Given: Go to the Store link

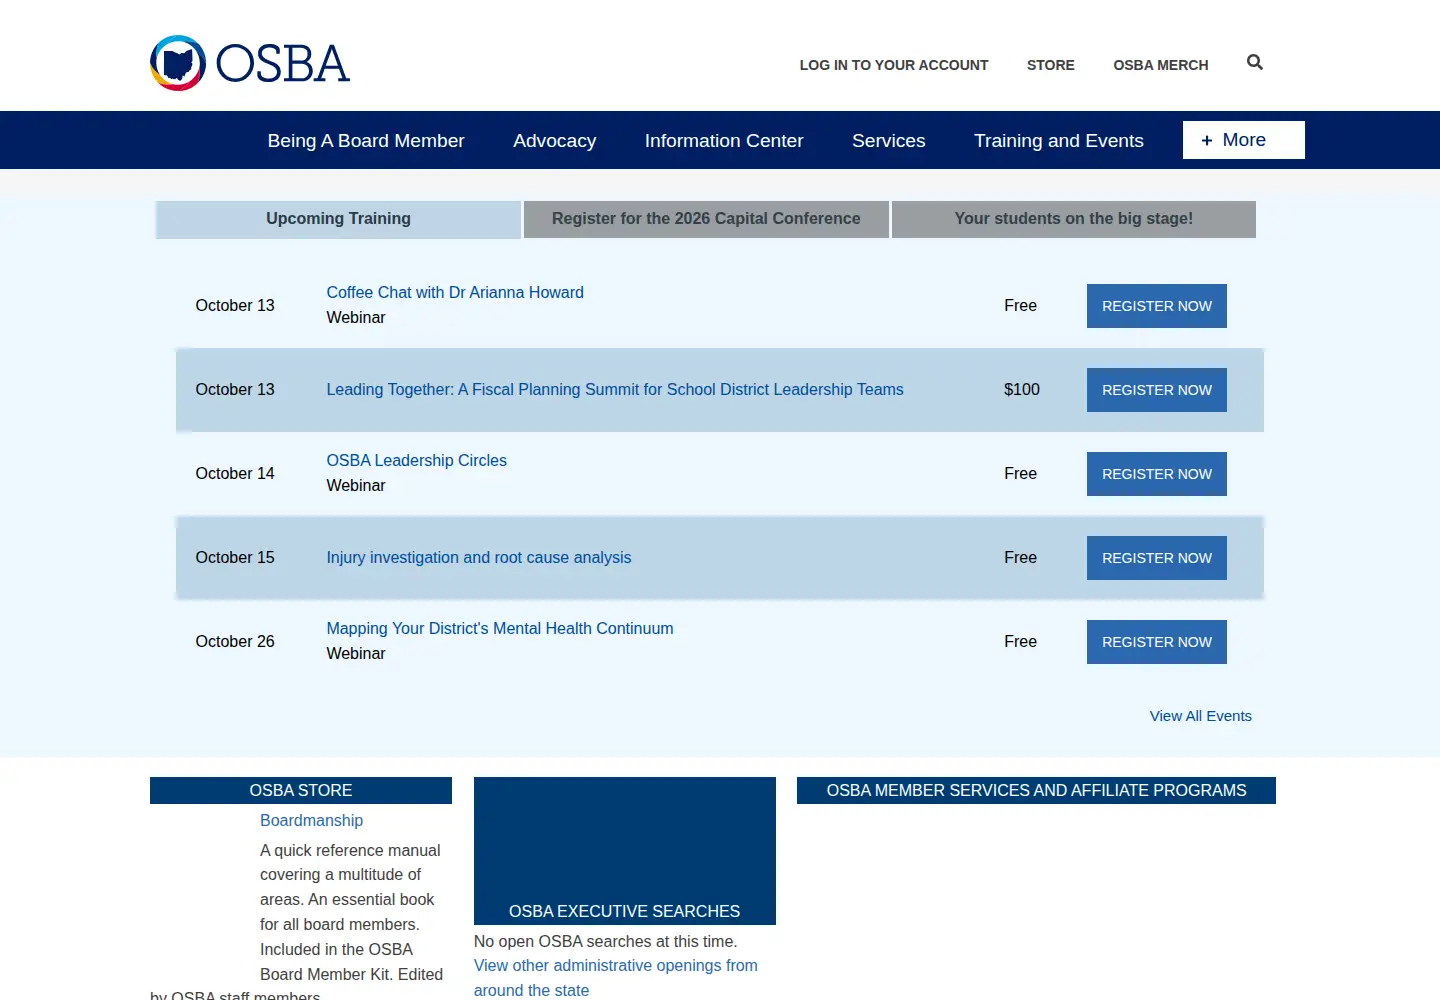Looking at the screenshot, I should point(1050,65).
